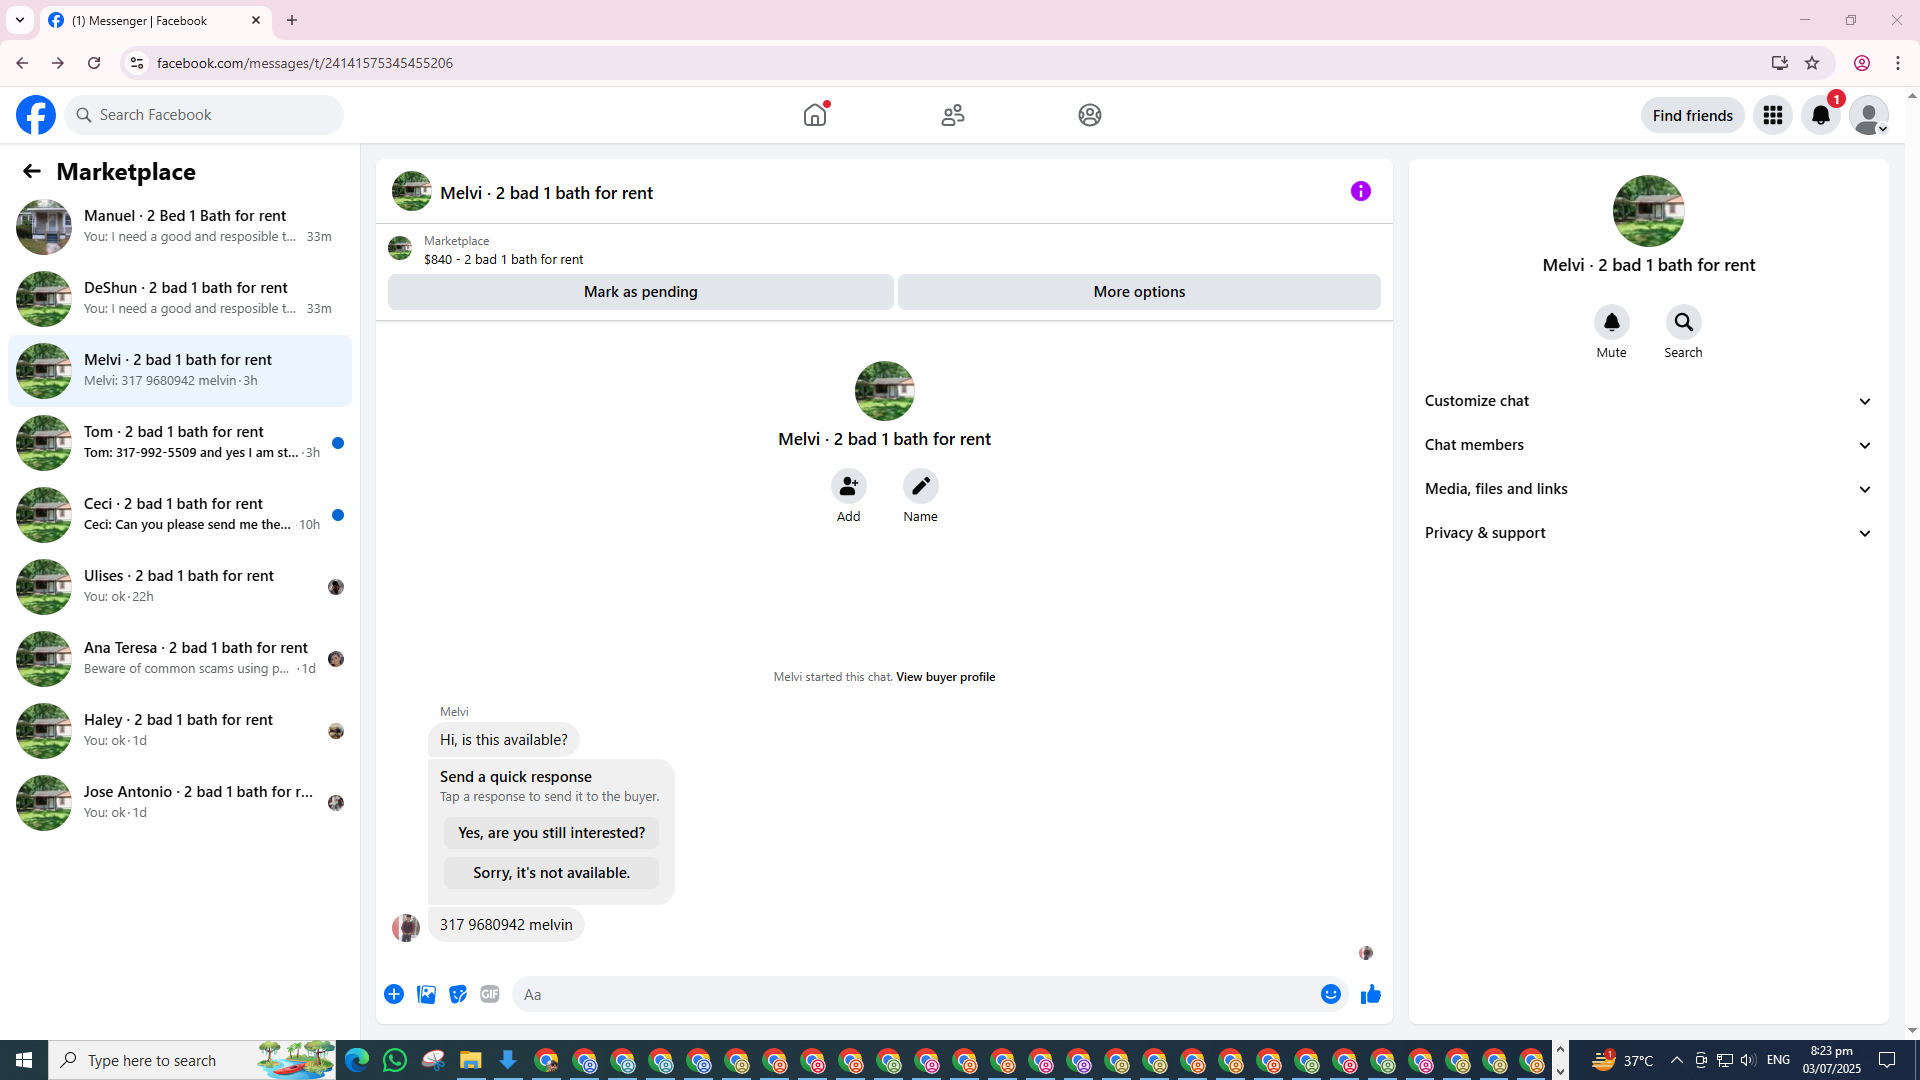This screenshot has height=1080, width=1920.
Task: Open notifications bell
Action: click(x=1820, y=115)
